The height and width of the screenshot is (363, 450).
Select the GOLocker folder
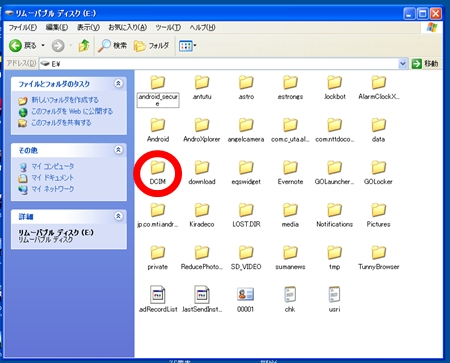(379, 173)
